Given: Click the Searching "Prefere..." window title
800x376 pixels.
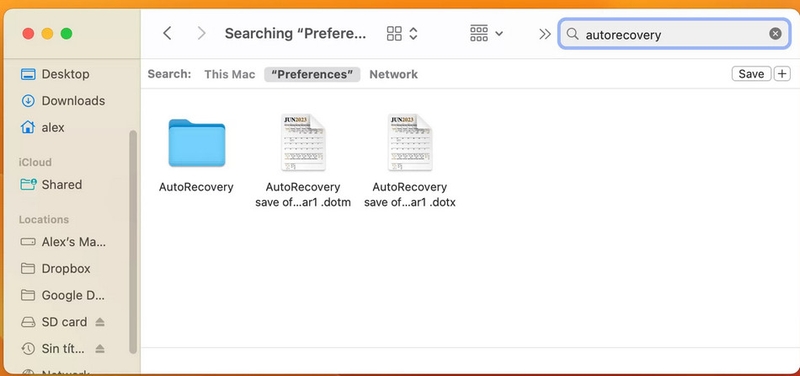Looking at the screenshot, I should (295, 34).
